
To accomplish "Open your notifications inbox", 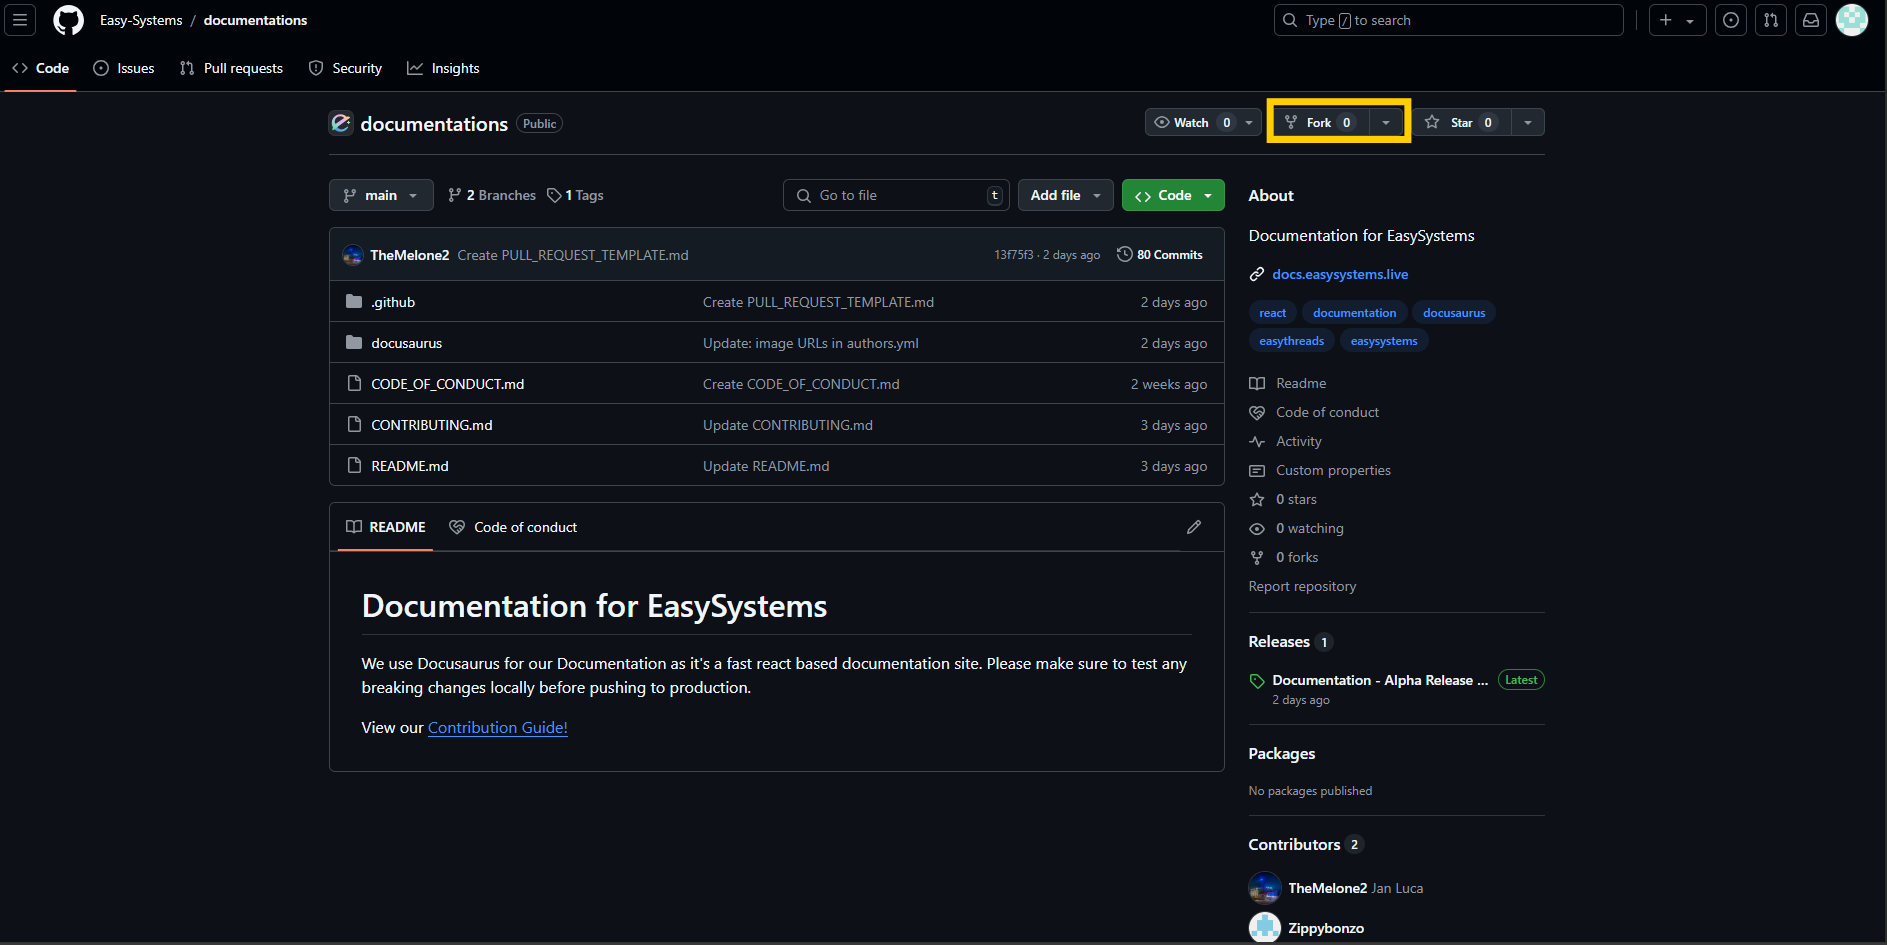I will click(1810, 20).
